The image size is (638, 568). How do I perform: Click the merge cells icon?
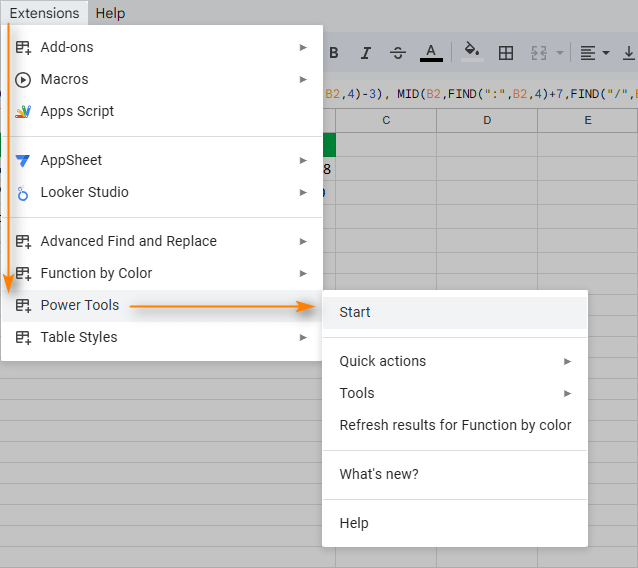539,53
